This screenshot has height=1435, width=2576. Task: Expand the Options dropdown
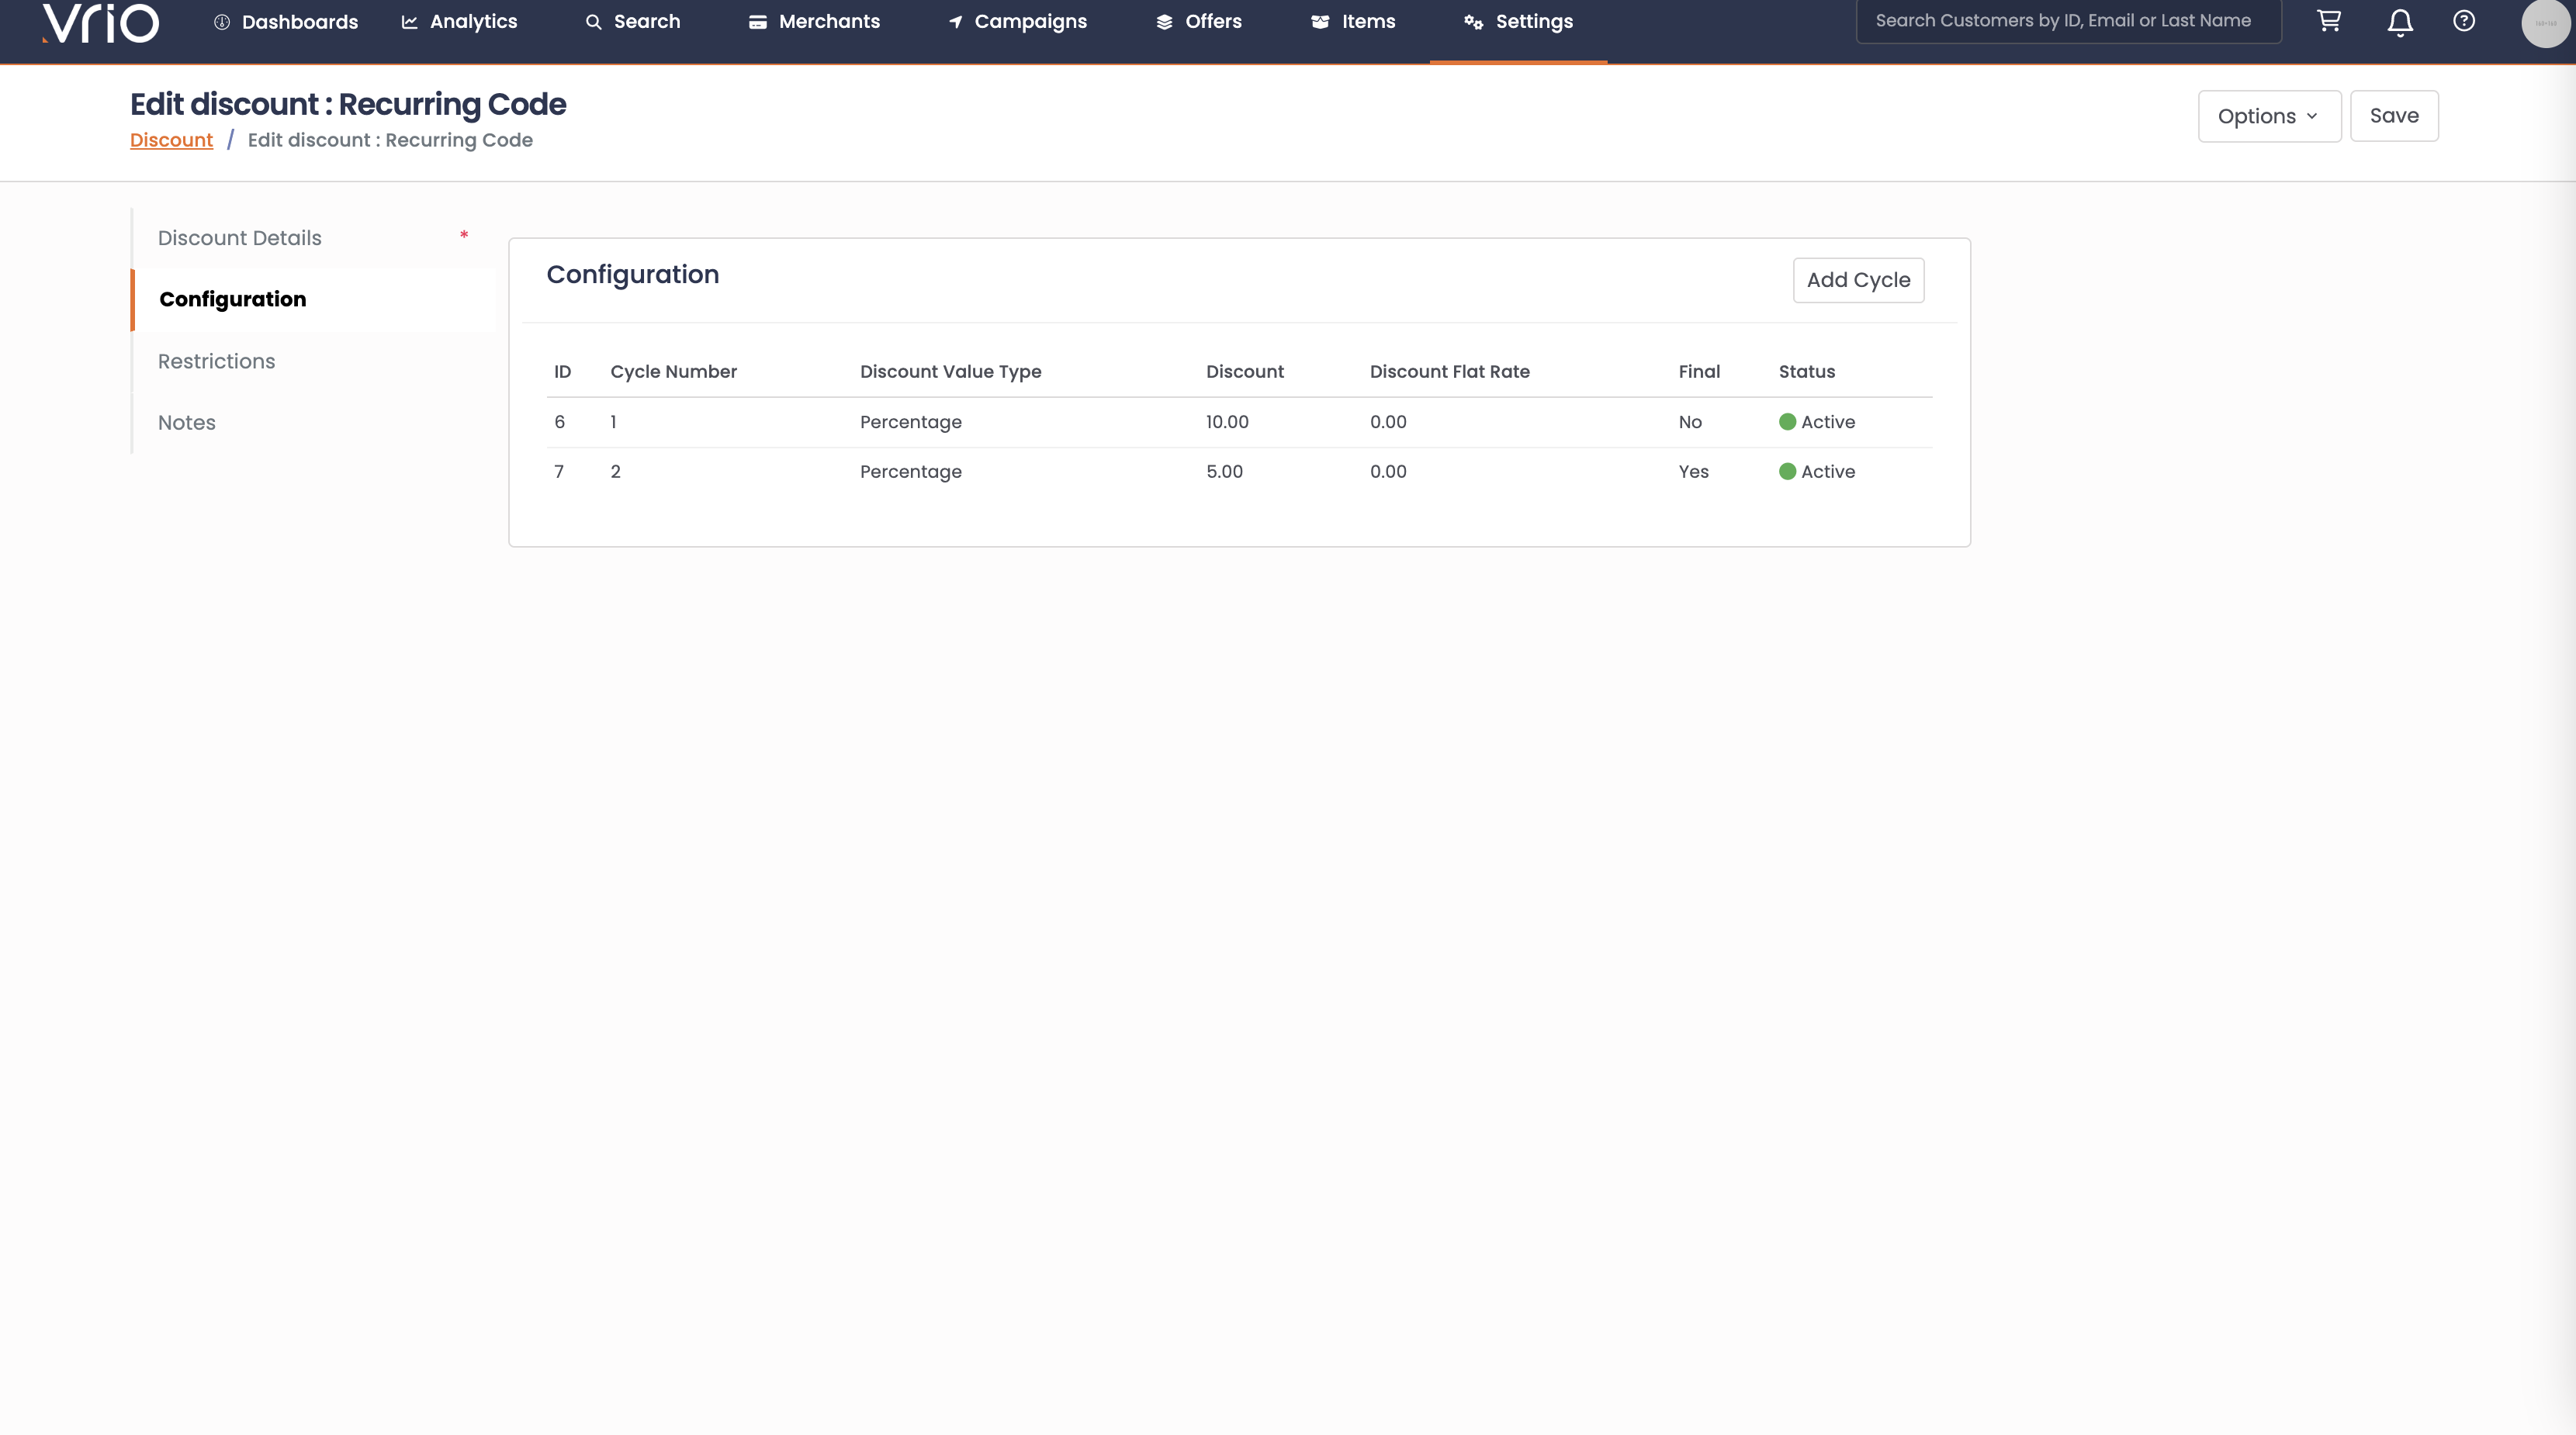pos(2268,116)
